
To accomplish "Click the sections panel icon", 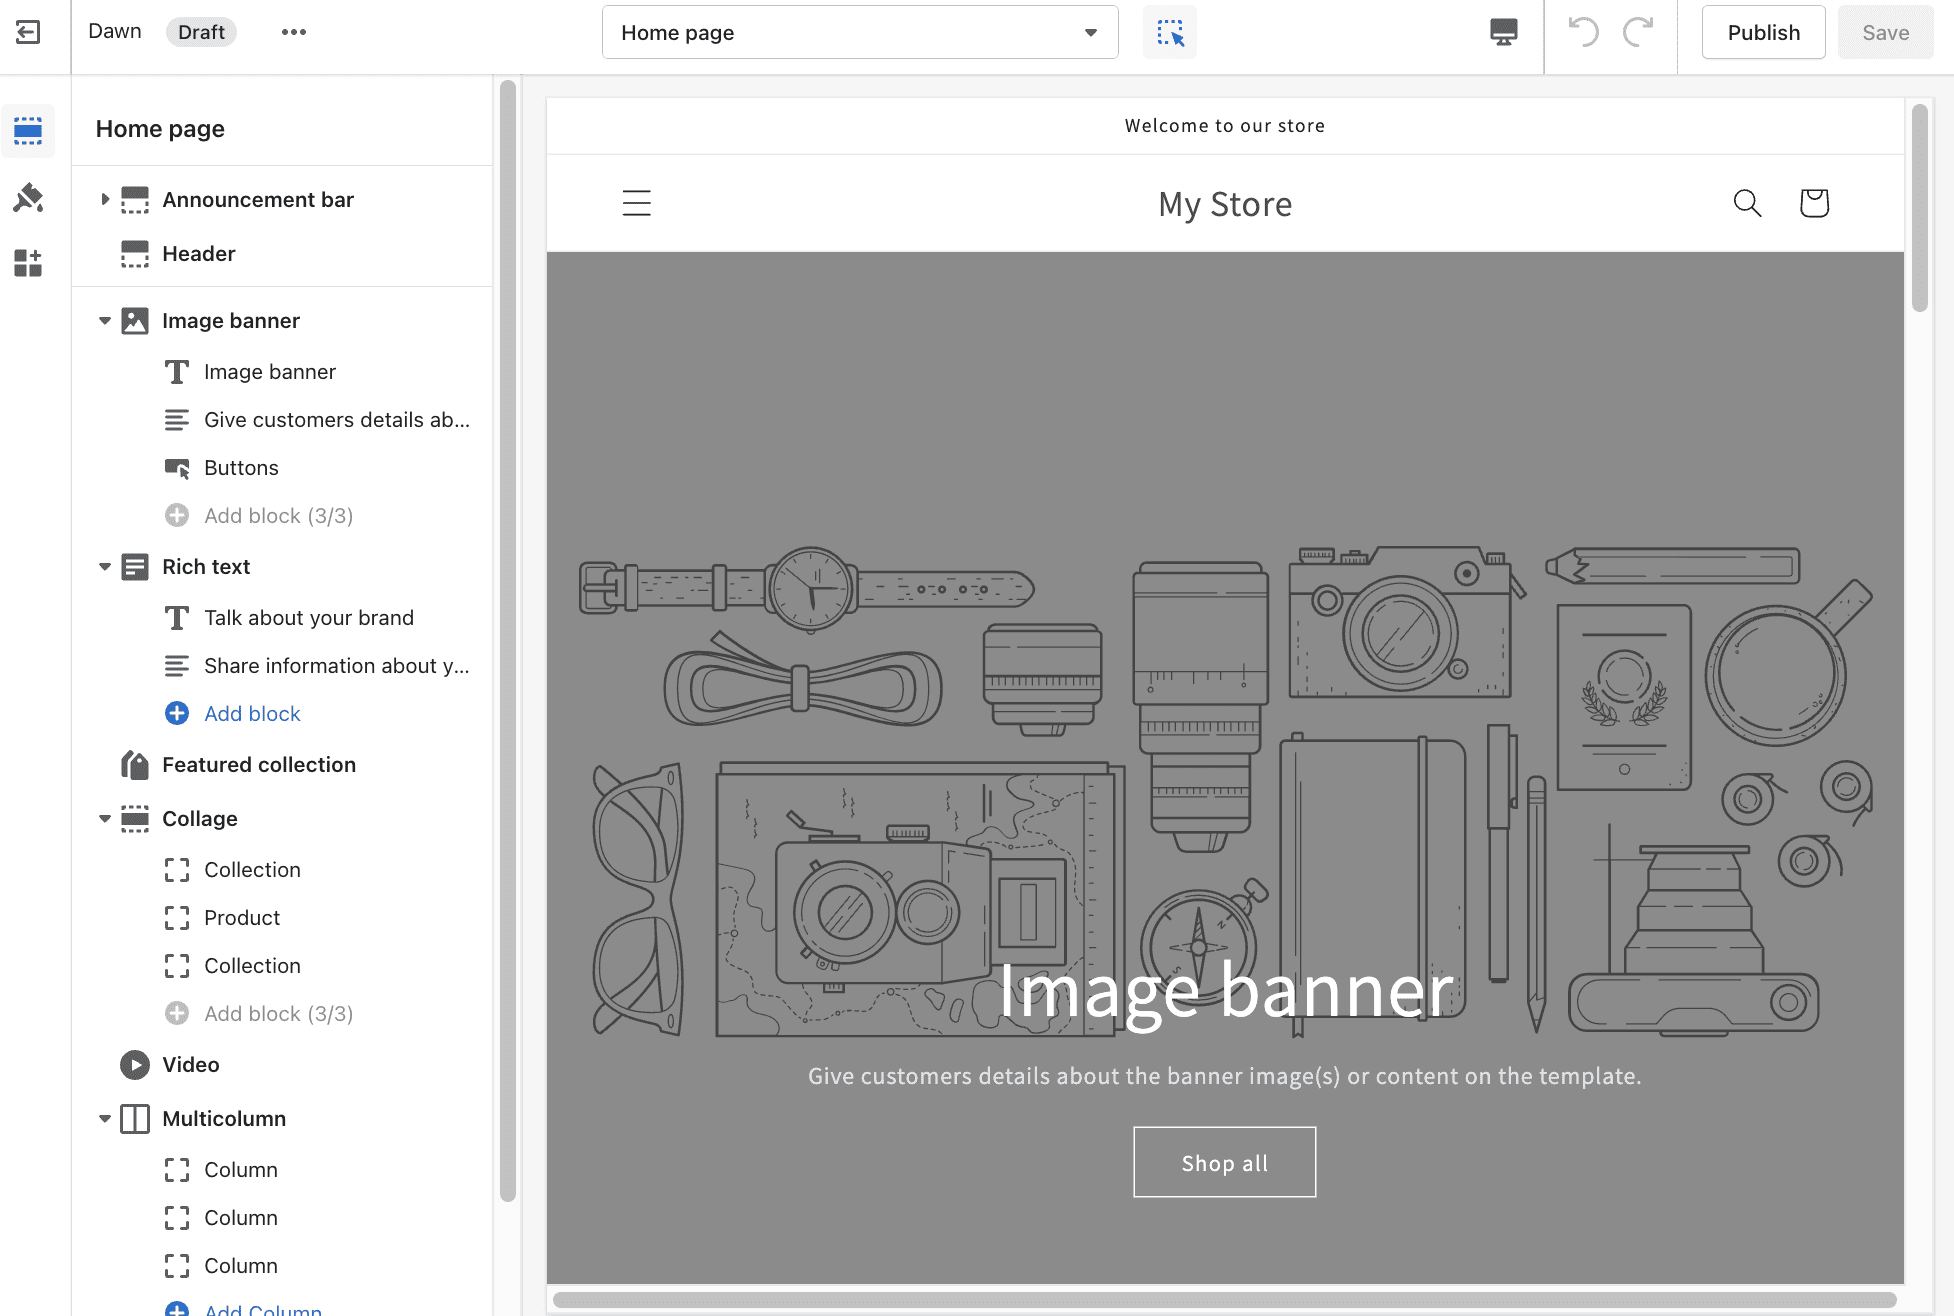I will (29, 131).
